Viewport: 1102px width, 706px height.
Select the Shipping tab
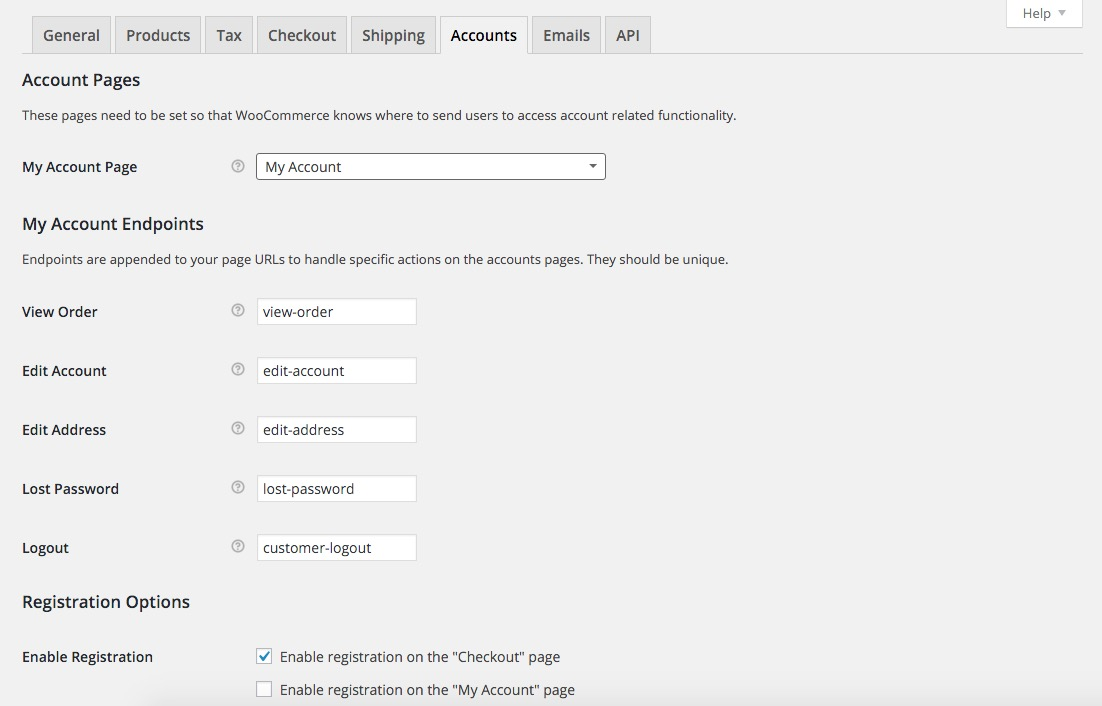pos(393,35)
